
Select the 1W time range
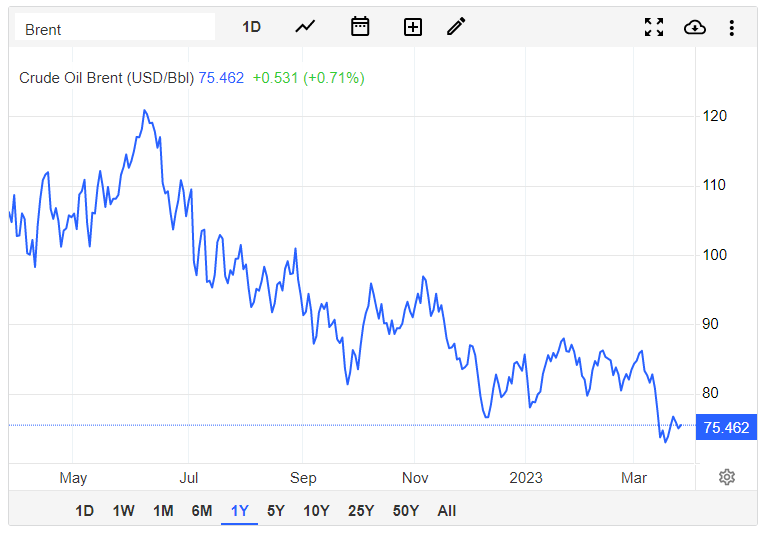[x=124, y=511]
